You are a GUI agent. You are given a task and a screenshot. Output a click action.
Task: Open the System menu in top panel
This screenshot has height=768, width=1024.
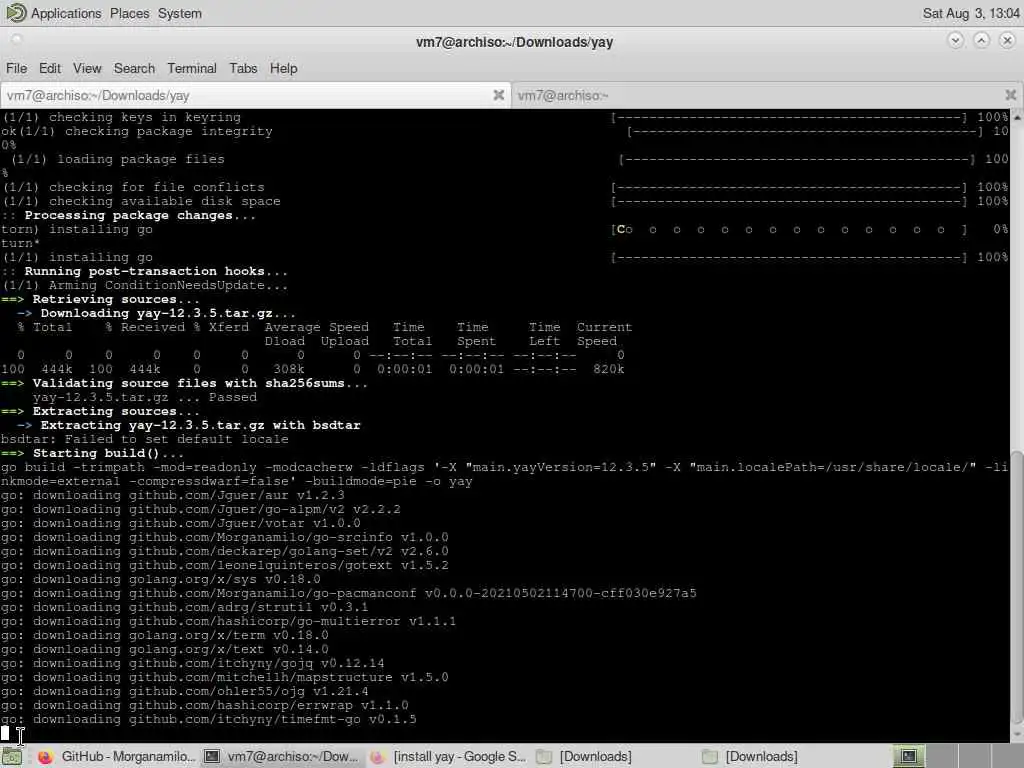180,13
